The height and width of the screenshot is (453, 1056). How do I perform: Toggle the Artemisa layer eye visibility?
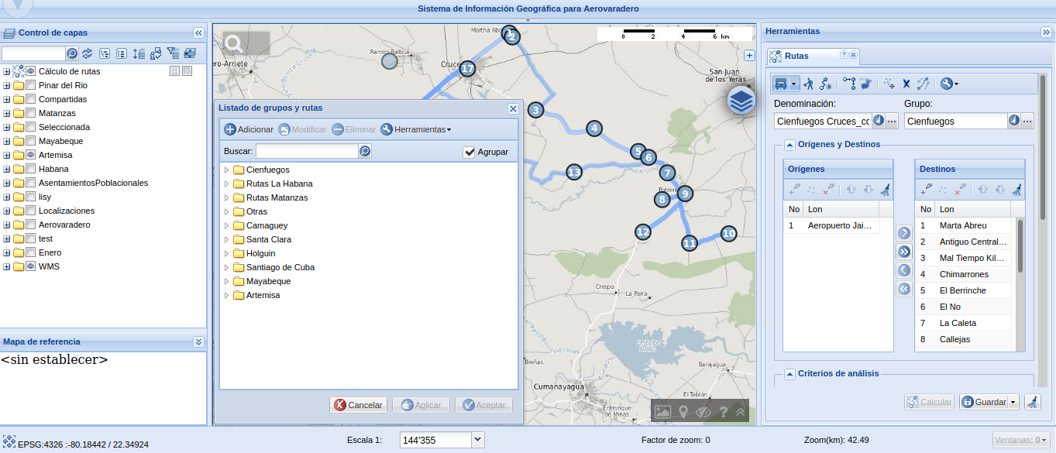pyautogui.click(x=30, y=155)
